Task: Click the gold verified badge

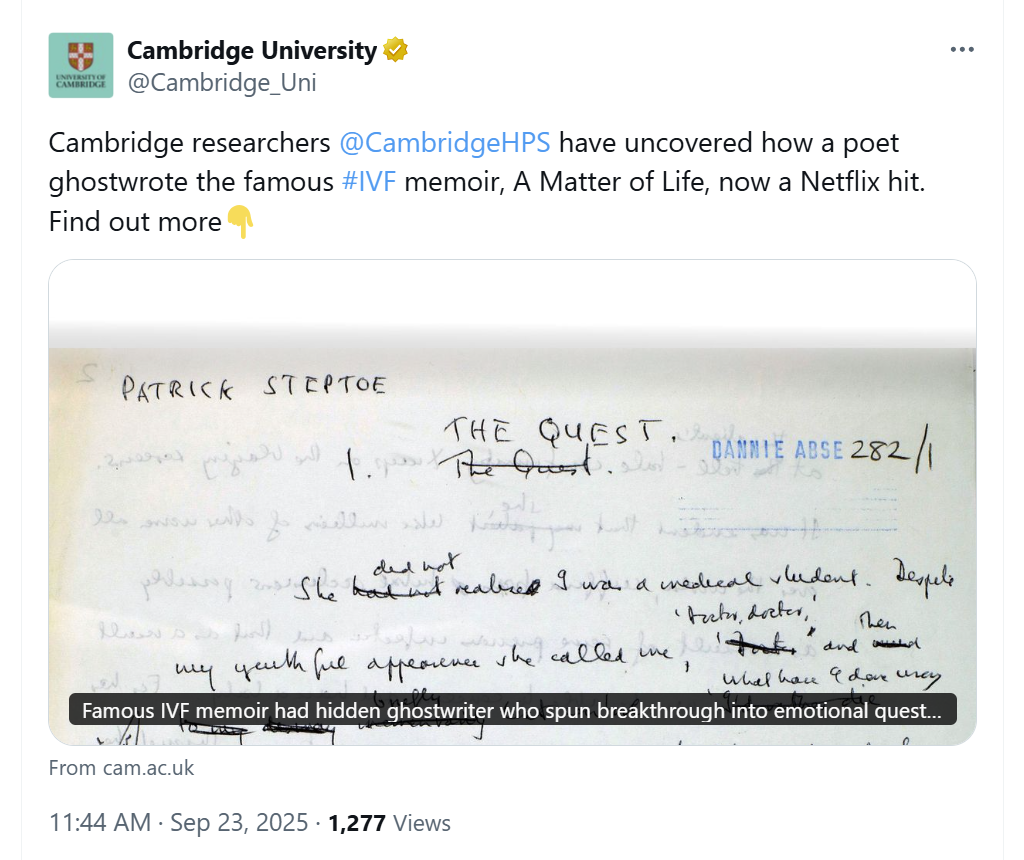Action: (x=396, y=50)
